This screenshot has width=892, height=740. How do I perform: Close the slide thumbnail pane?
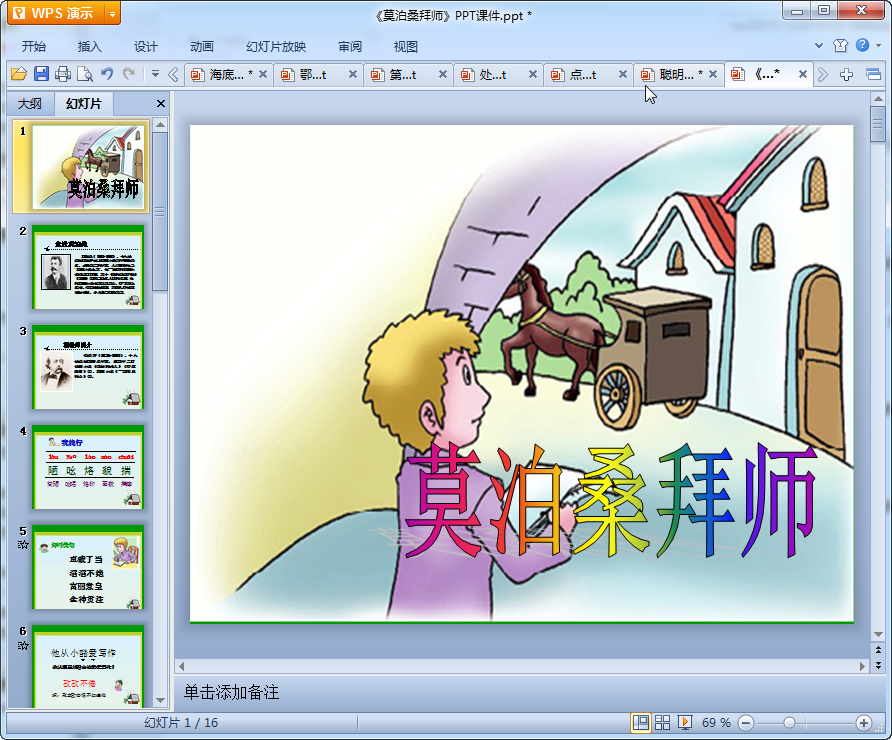160,104
